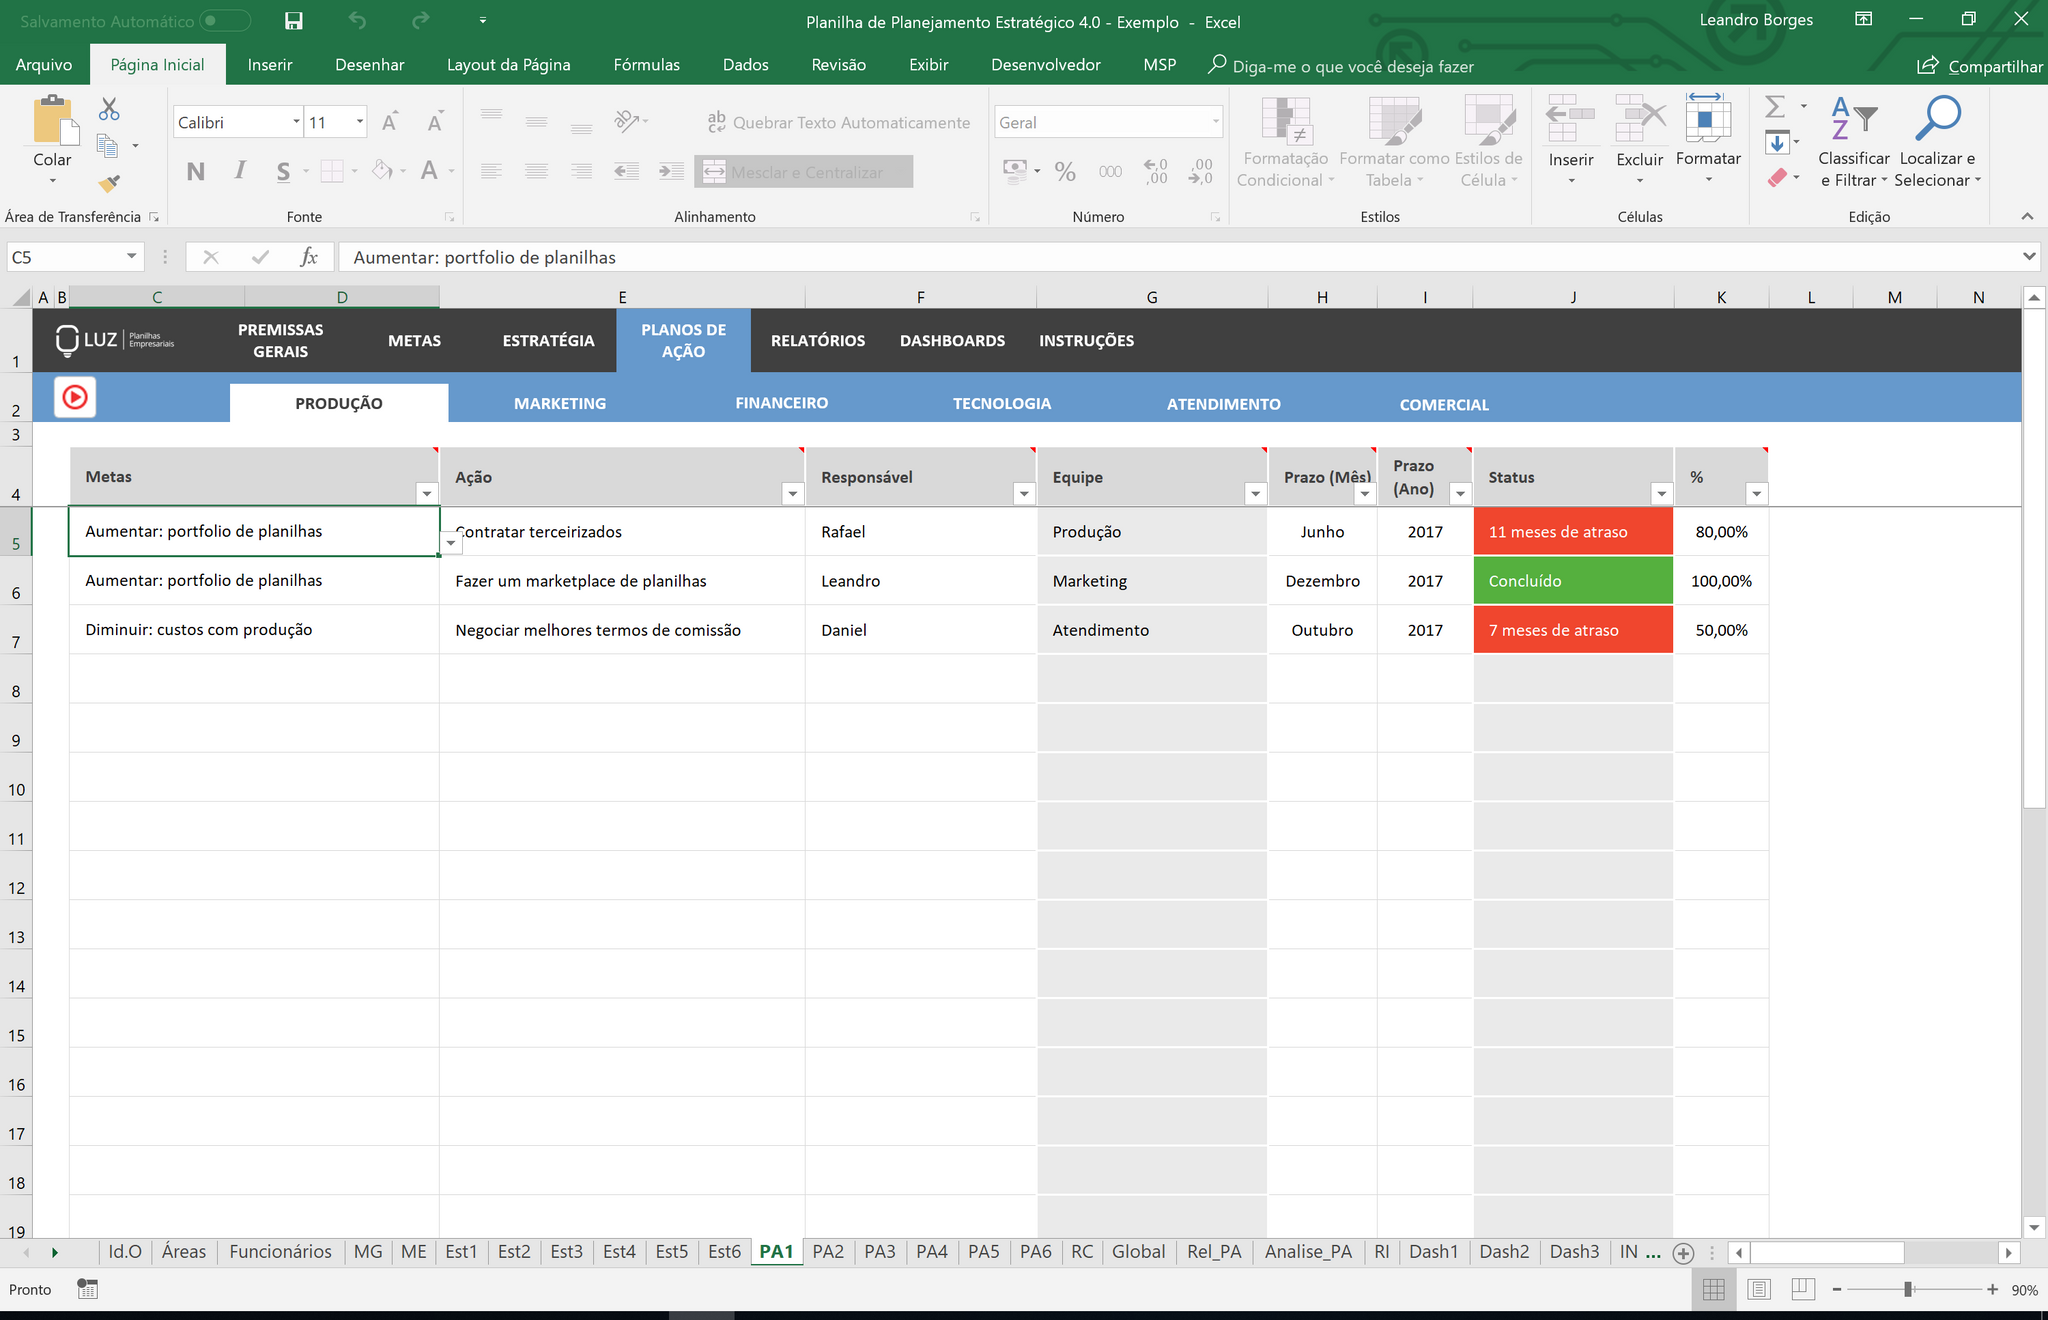Screen dimensions: 2048x1320
Task: Click the zoom slider handle
Action: click(x=1908, y=1290)
